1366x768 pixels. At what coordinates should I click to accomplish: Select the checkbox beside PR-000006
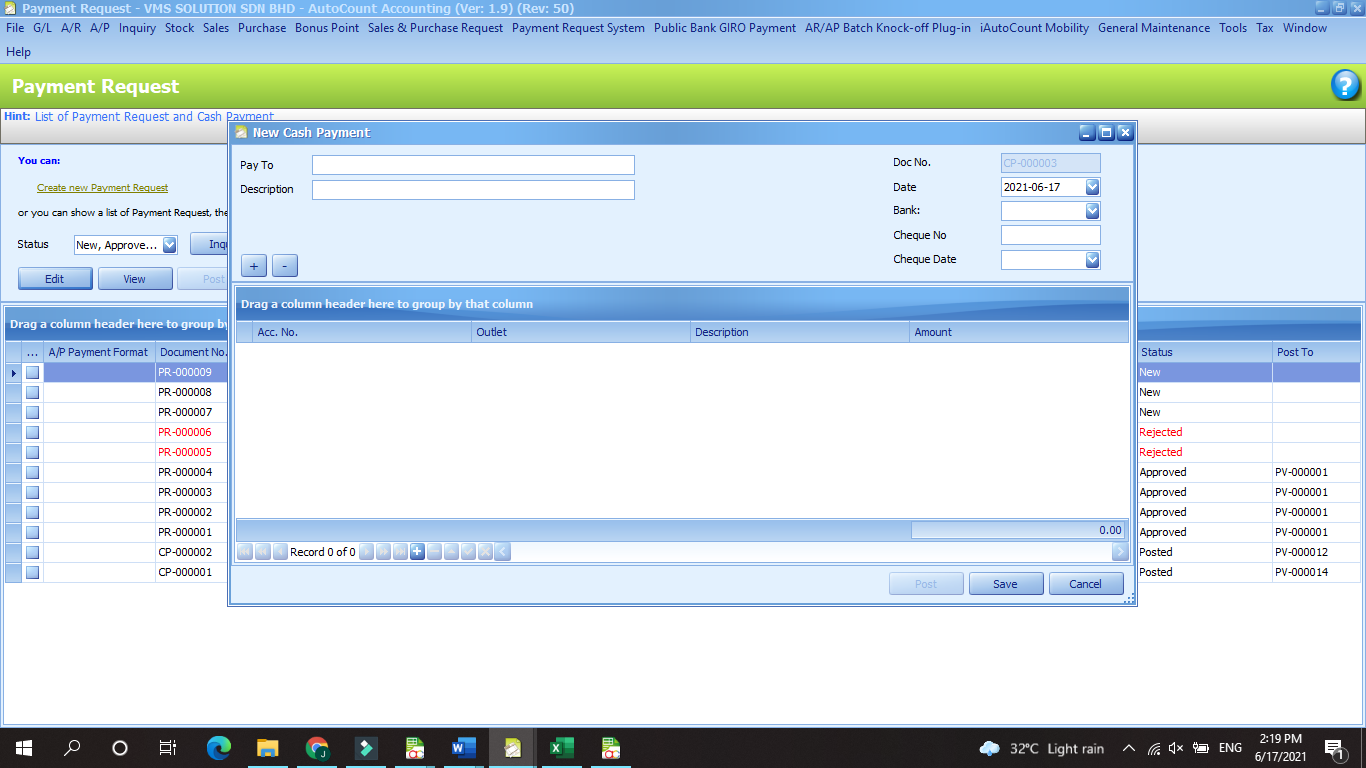[x=33, y=432]
